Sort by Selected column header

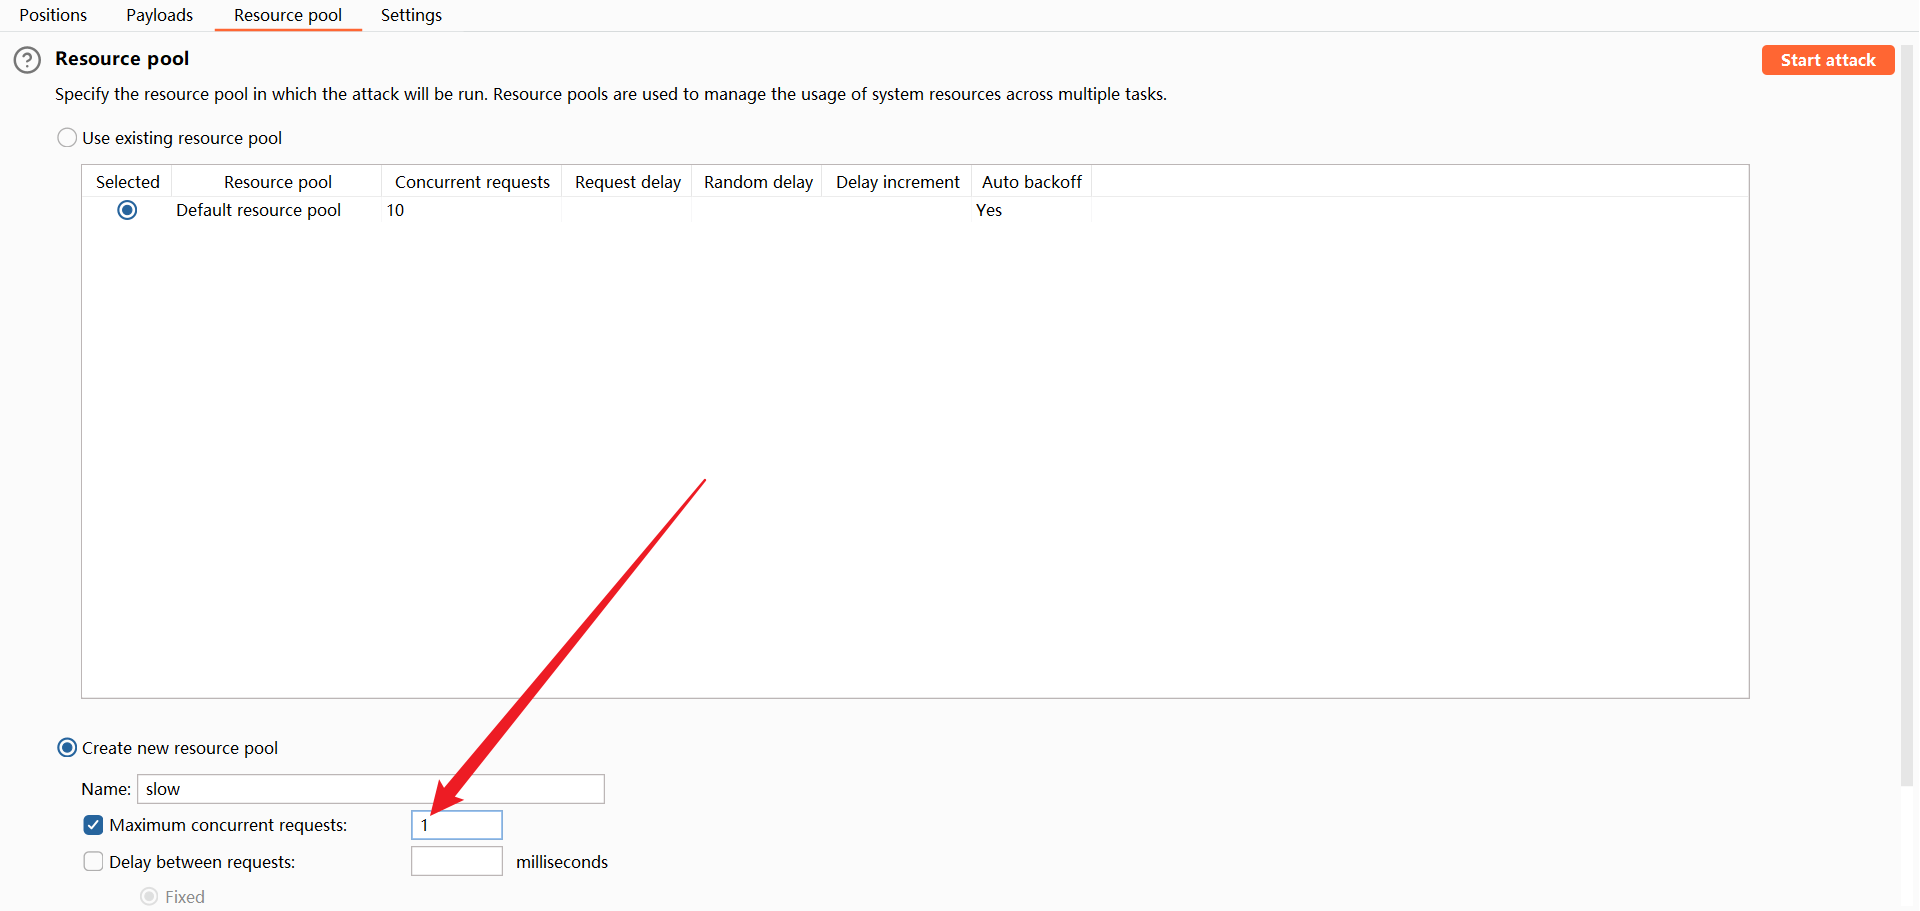click(128, 182)
